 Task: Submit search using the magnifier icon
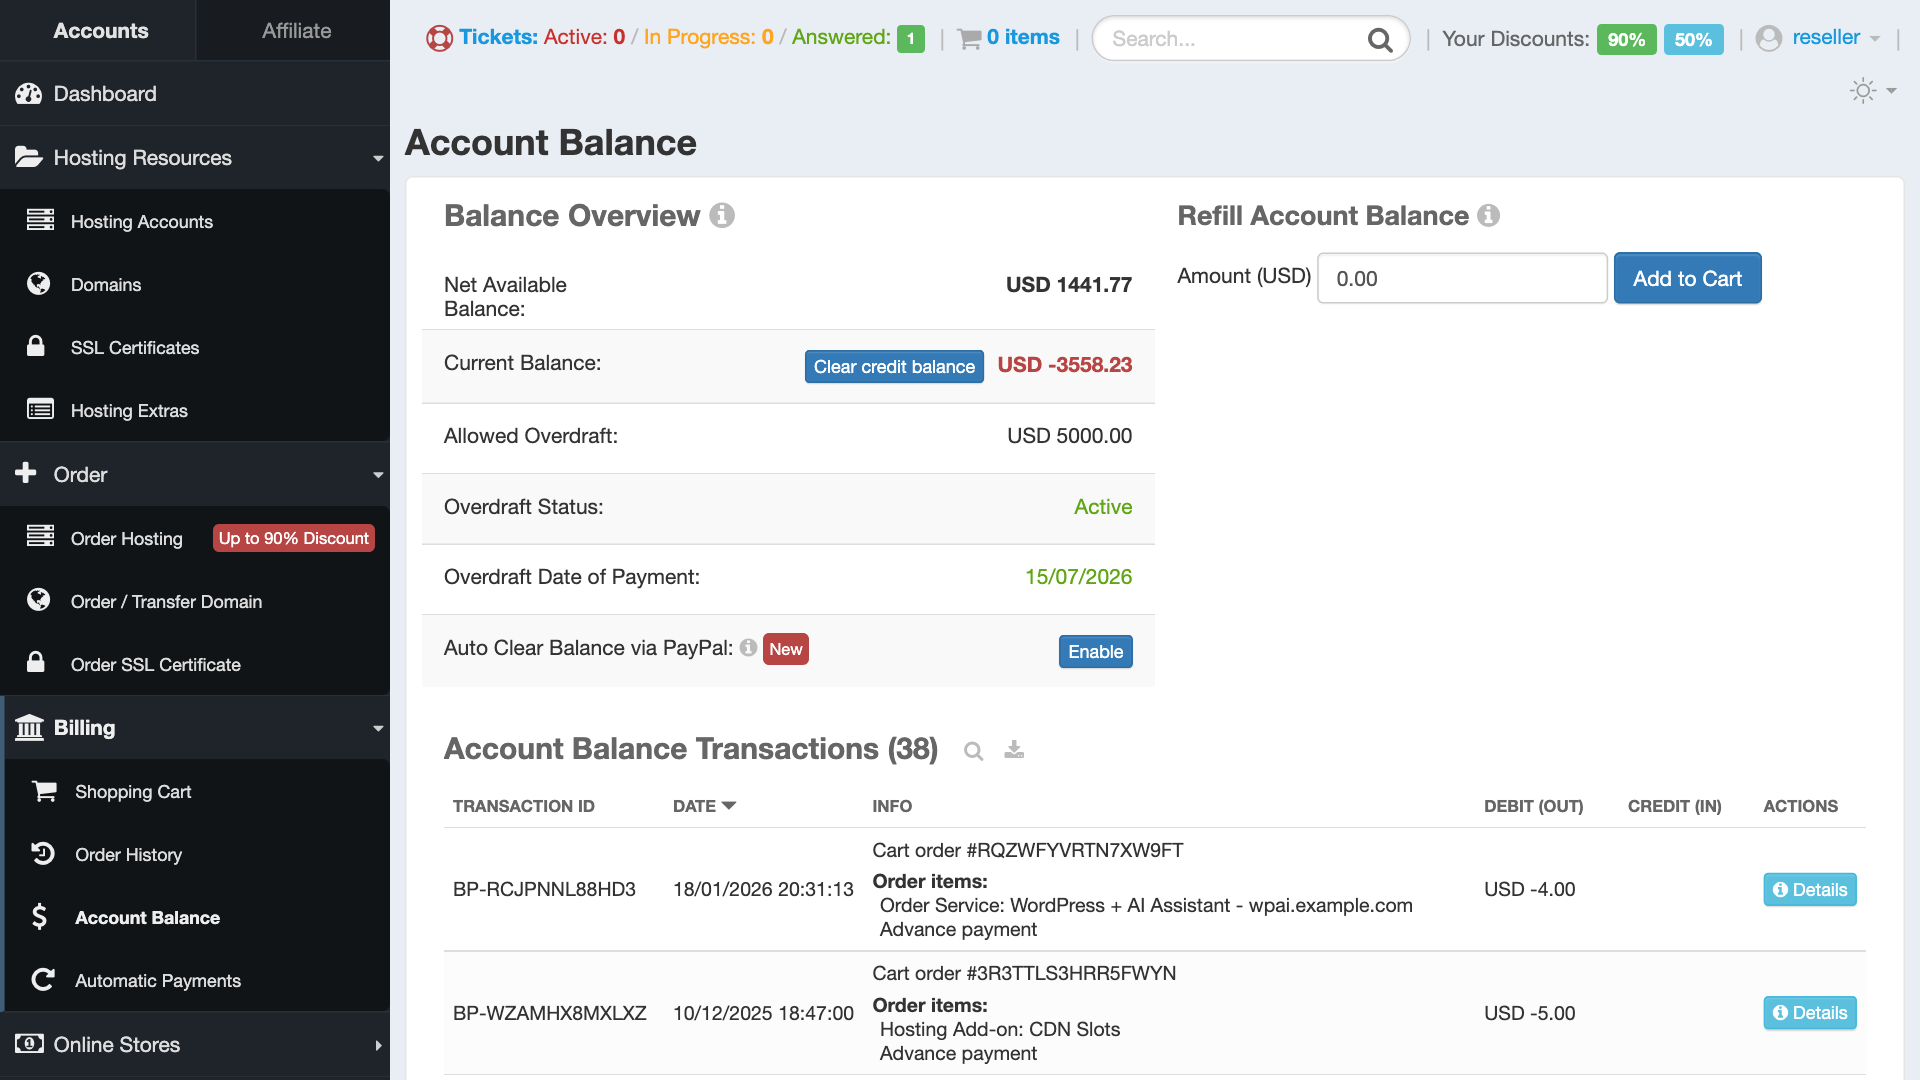click(1380, 40)
